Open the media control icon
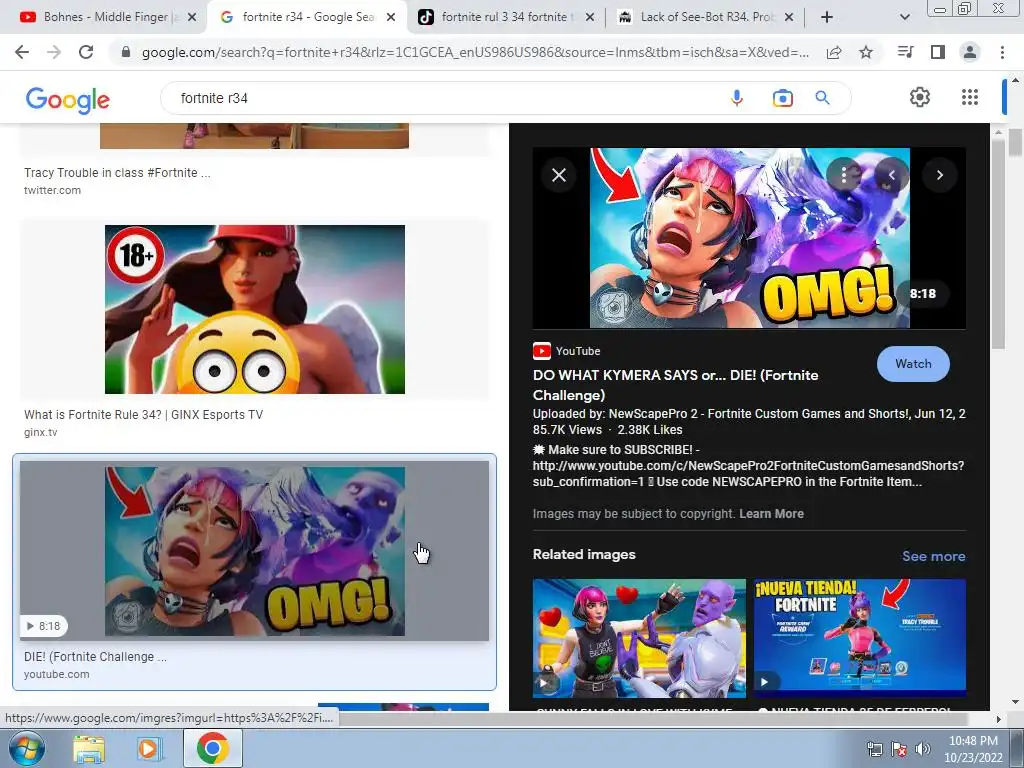 [906, 52]
